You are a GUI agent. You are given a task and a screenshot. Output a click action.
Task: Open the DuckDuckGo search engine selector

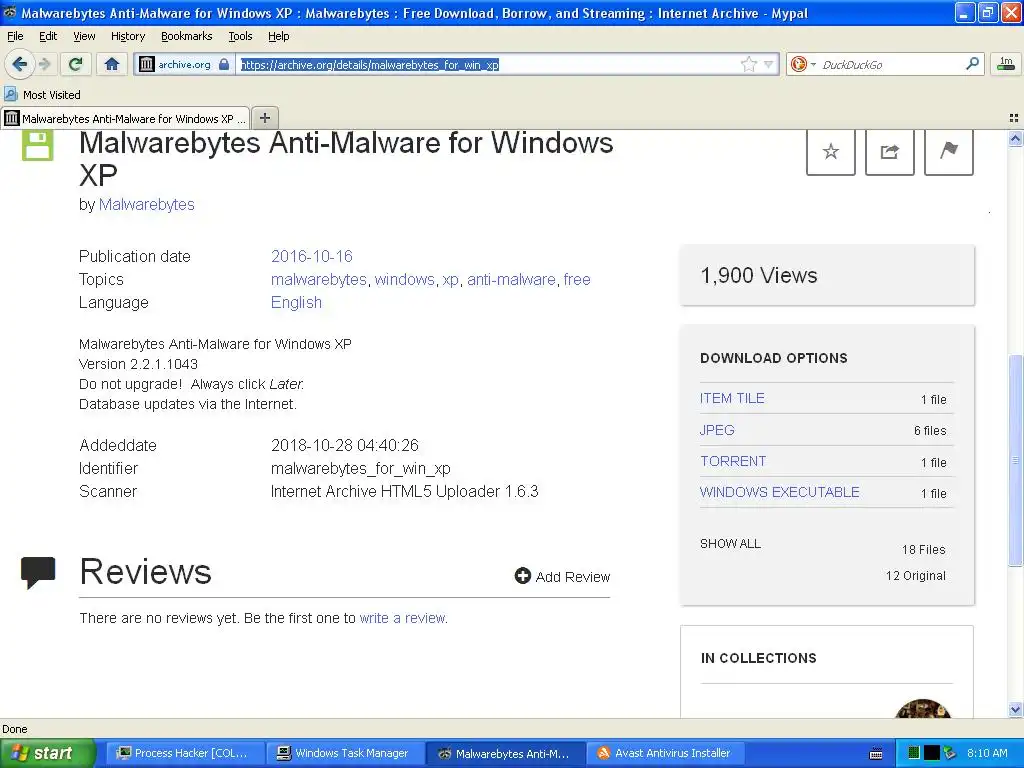click(803, 64)
